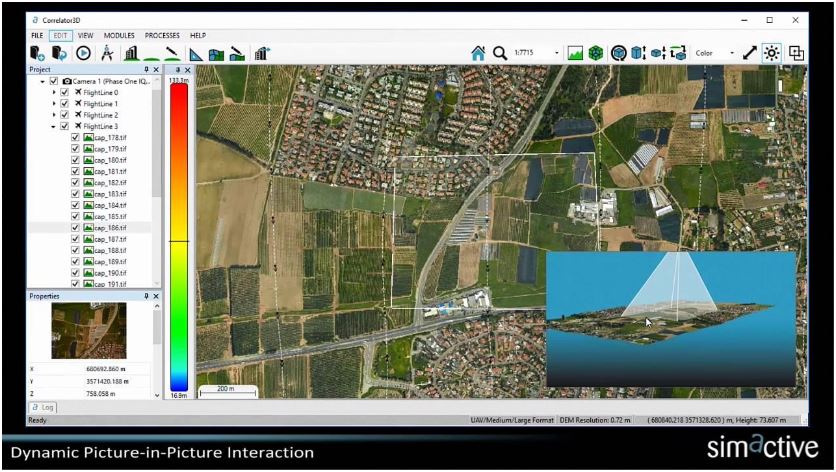Expand the FlightLine 1 tree node
Image resolution: width=836 pixels, height=472 pixels.
pyautogui.click(x=54, y=104)
